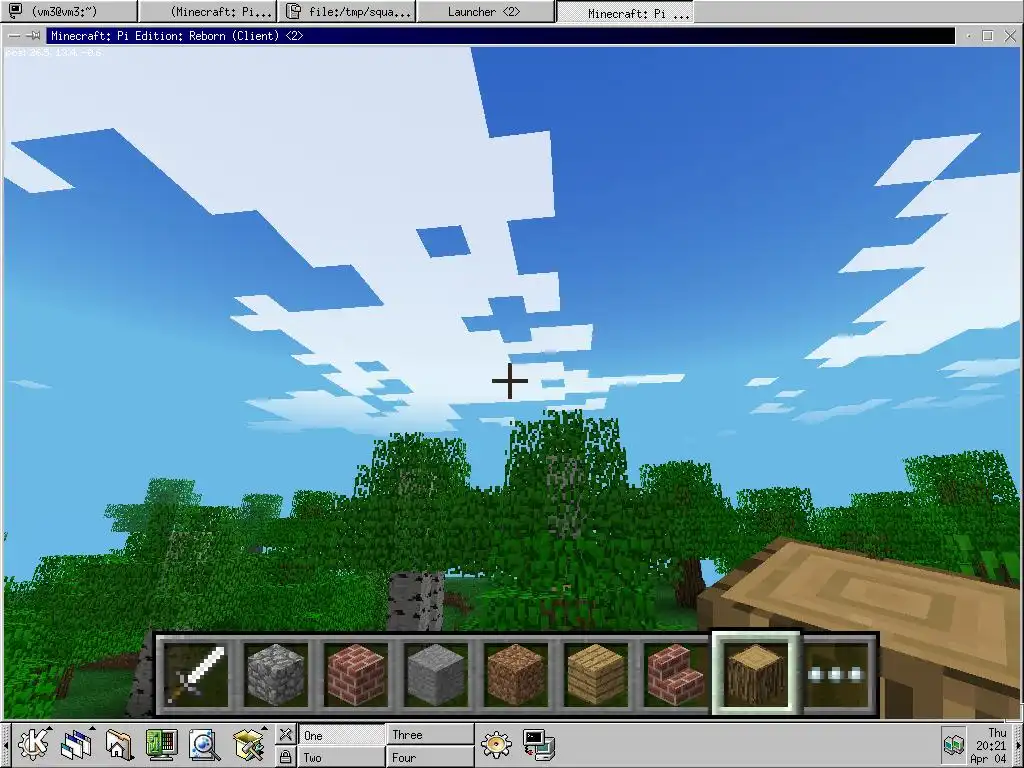
Task: Open window menu dash icon in title bar
Action: (x=14, y=36)
